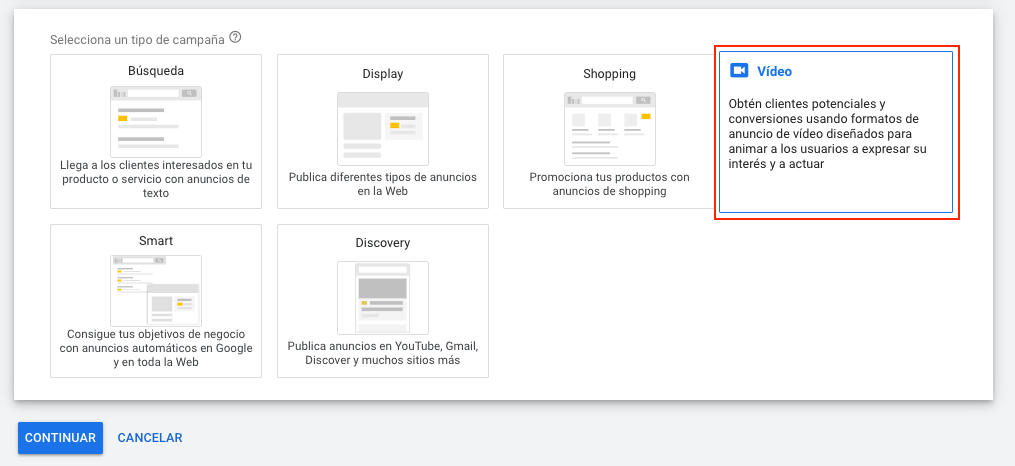The image size is (1015, 466).
Task: Click the 'Selecciona un tipo de campaña' label
Action: click(137, 39)
